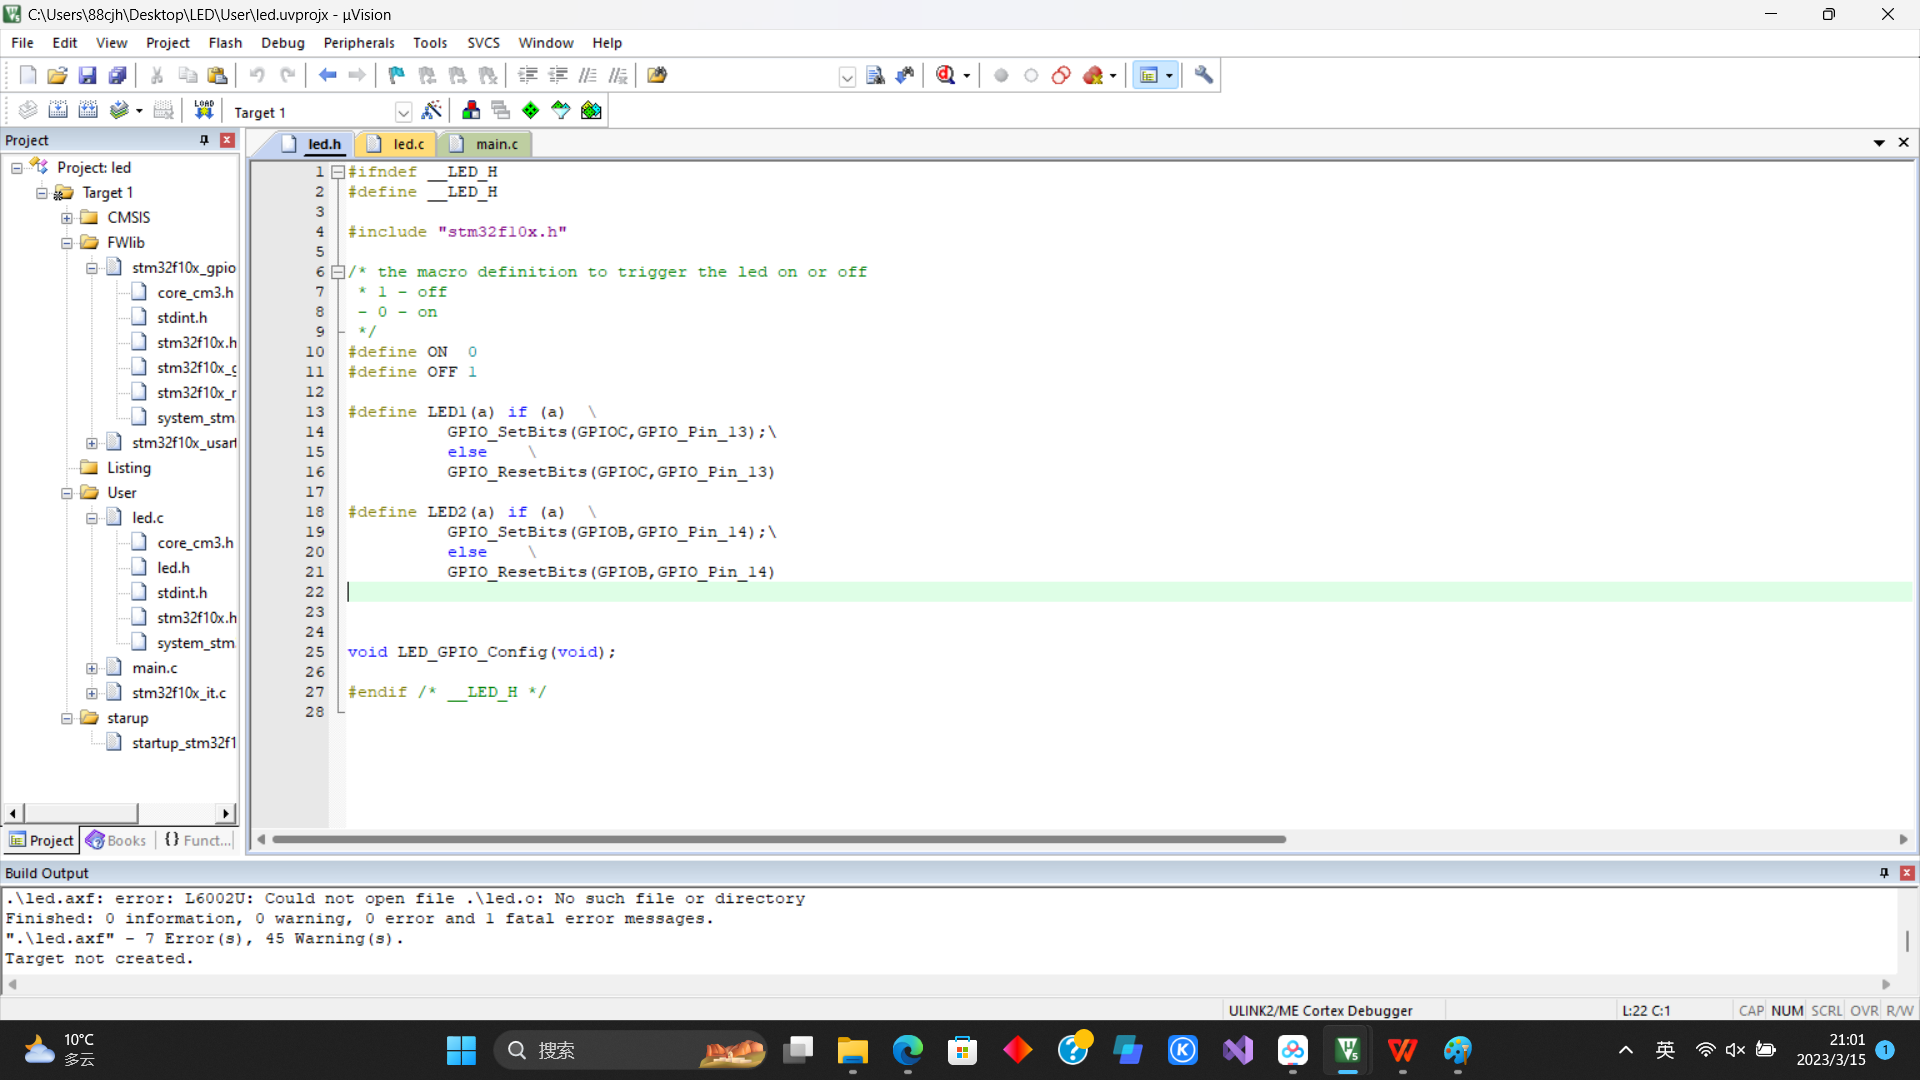Save all open files
This screenshot has width=1920, height=1080.
point(117,75)
